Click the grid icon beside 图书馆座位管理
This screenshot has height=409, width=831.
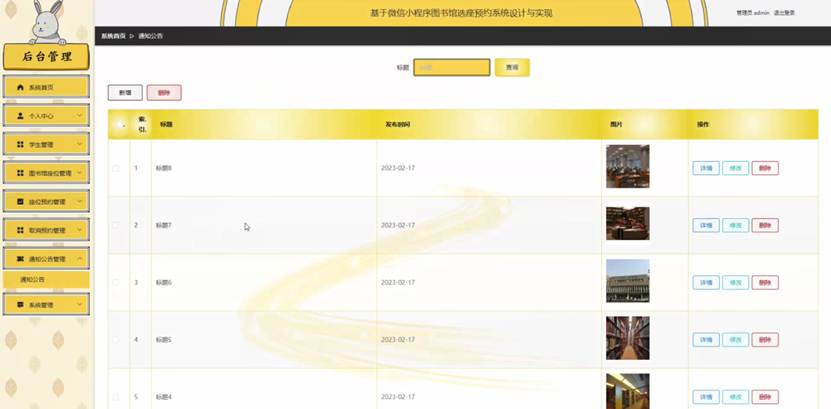pyautogui.click(x=21, y=173)
